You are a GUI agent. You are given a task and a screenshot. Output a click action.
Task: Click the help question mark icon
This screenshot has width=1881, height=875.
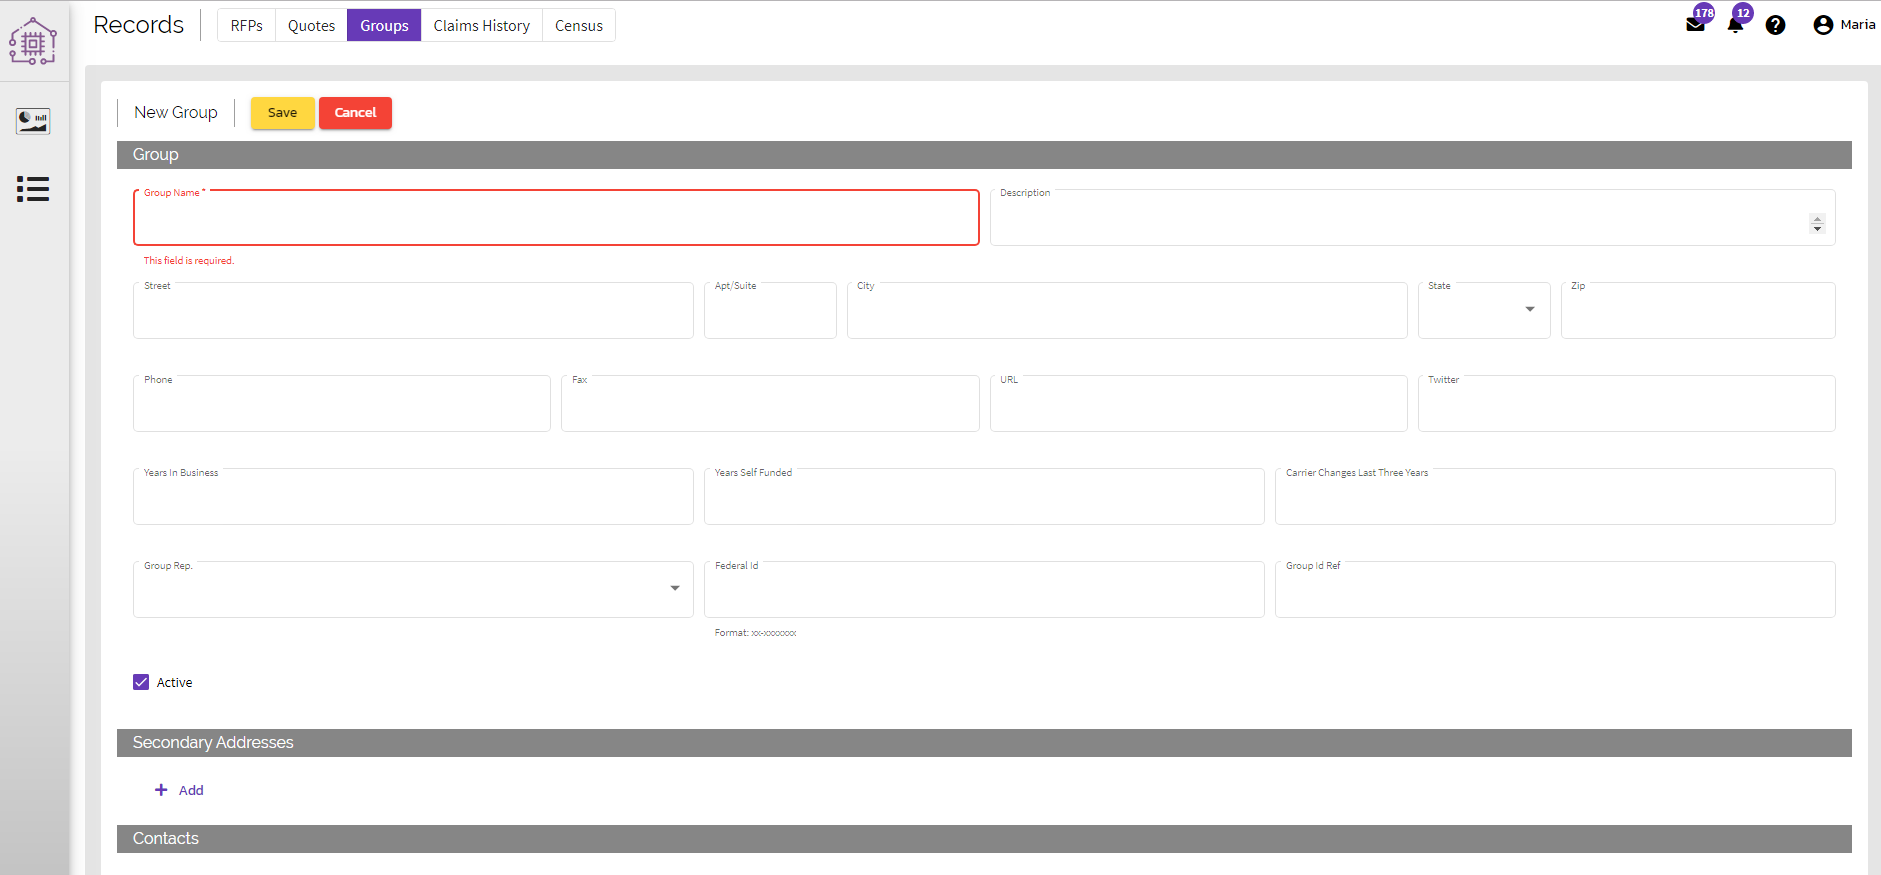1775,25
